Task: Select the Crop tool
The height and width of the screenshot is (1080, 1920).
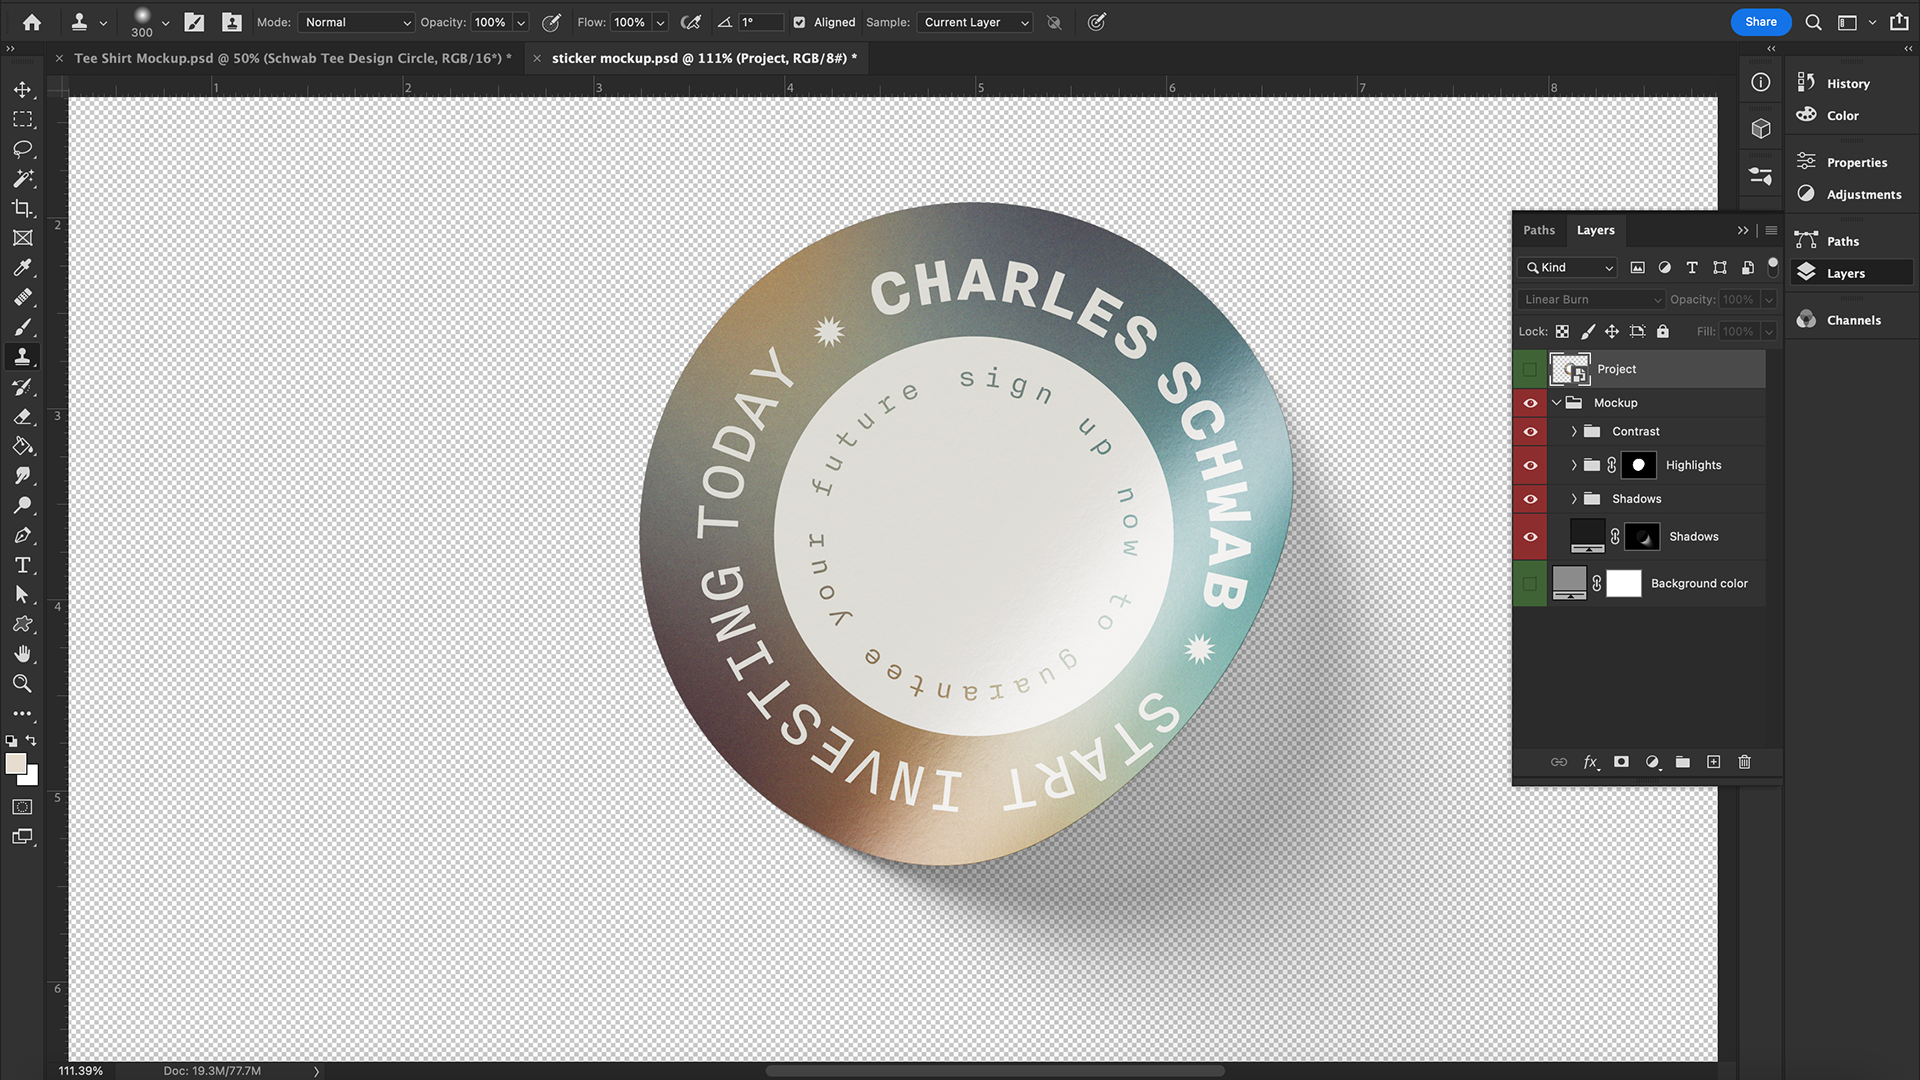Action: click(x=22, y=208)
